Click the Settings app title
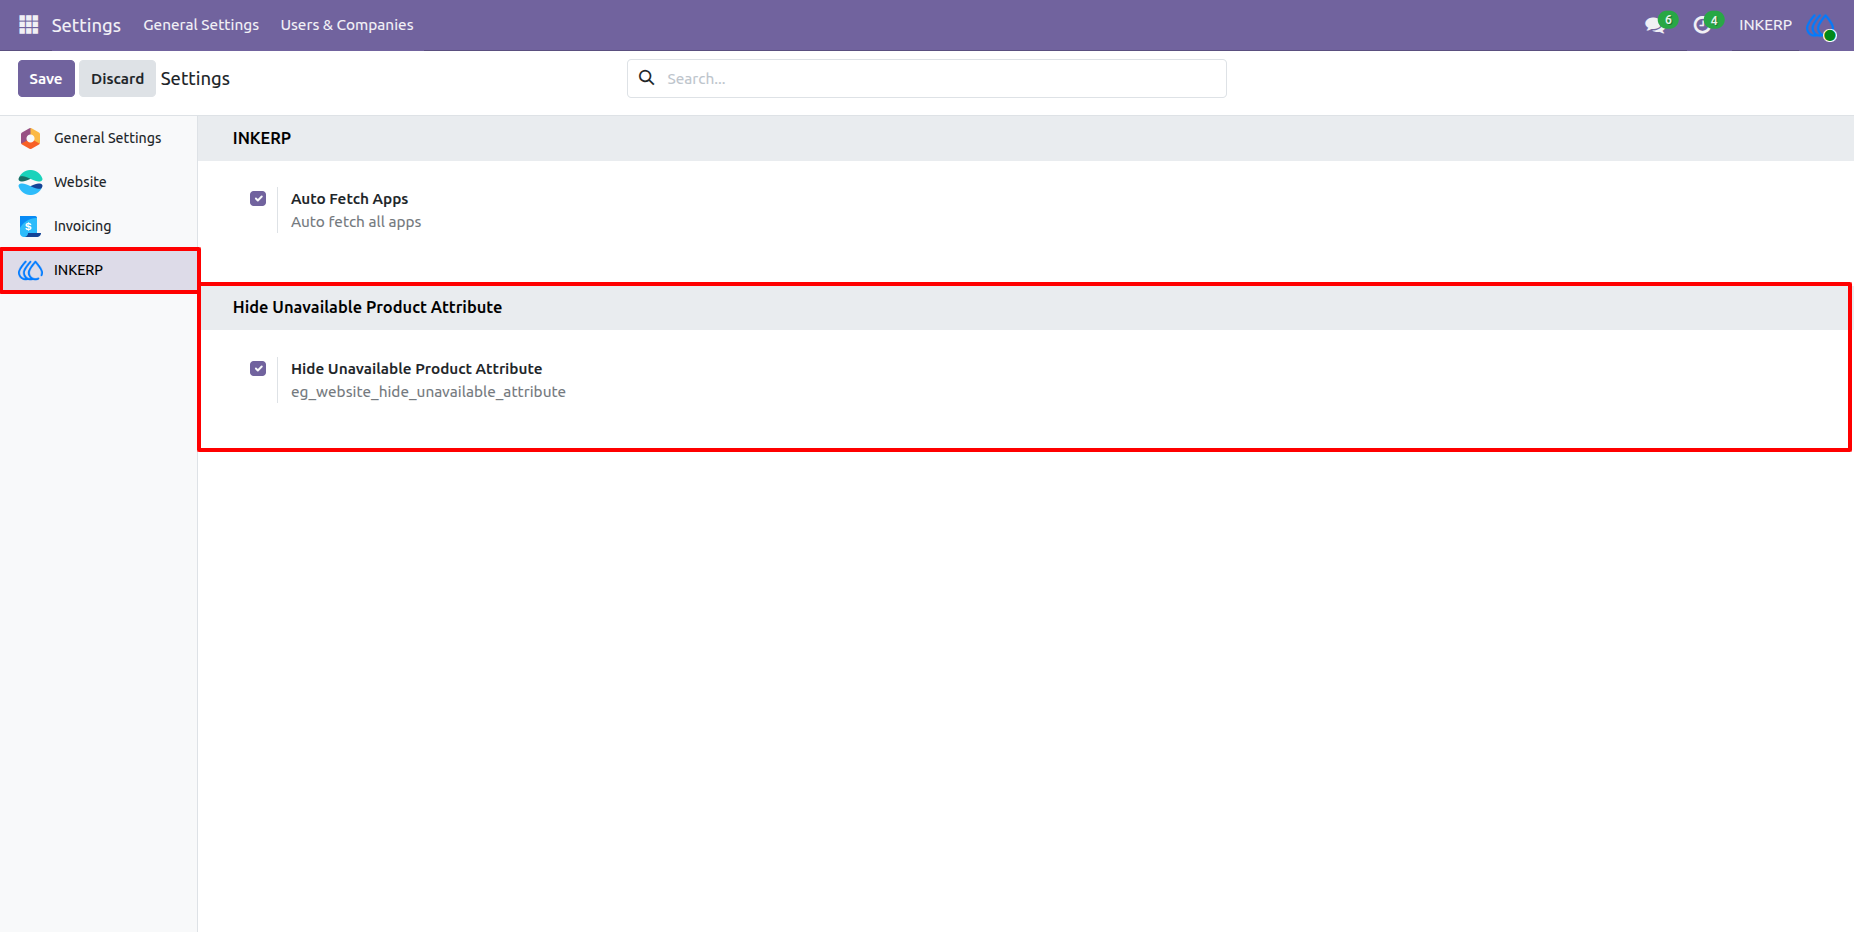Screen dimensions: 1854x932 click(86, 25)
